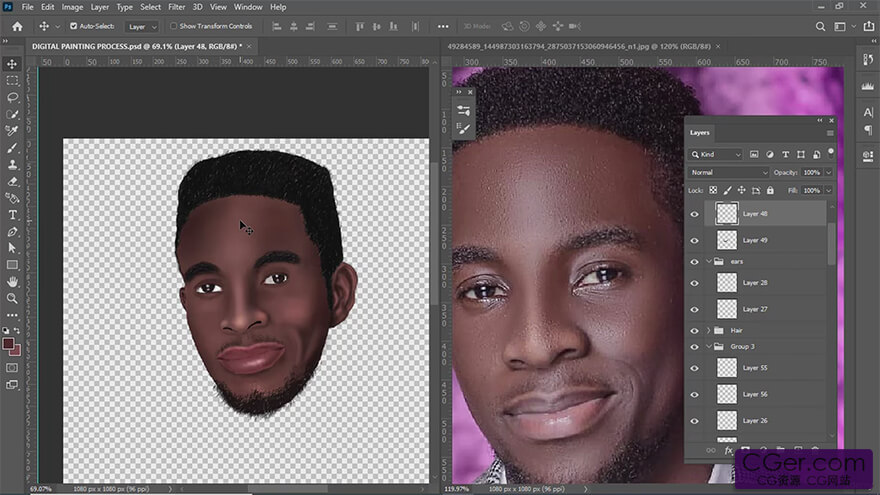
Task: Switch to the DIGITAL PAINTING PROCESS.psd tab
Action: [137, 47]
